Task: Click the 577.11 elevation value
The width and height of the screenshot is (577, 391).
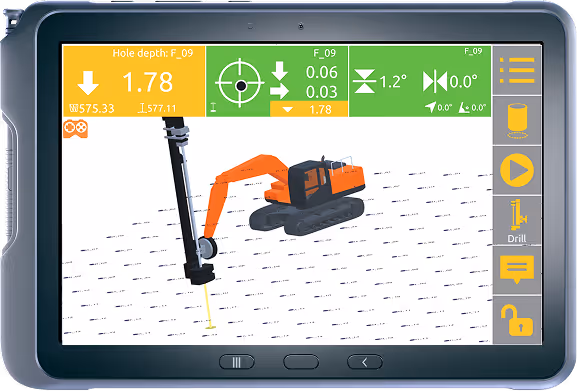Action: click(x=157, y=109)
